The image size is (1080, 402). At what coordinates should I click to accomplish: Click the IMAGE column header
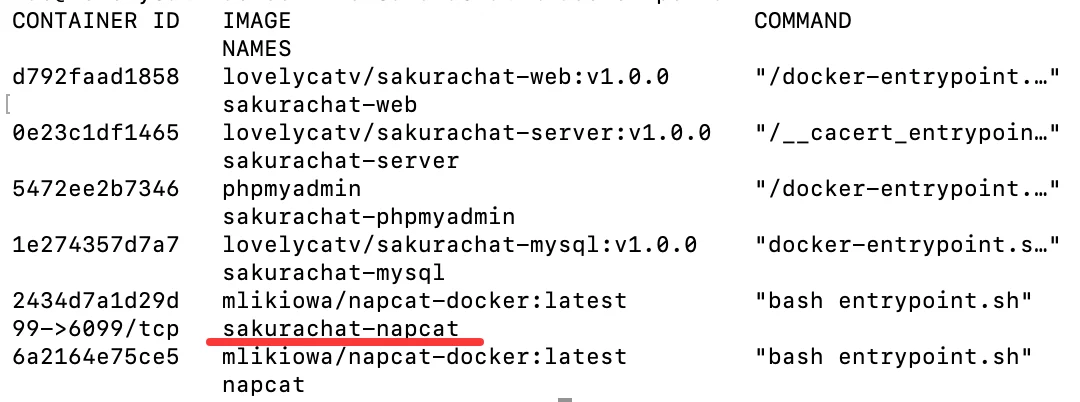click(257, 20)
